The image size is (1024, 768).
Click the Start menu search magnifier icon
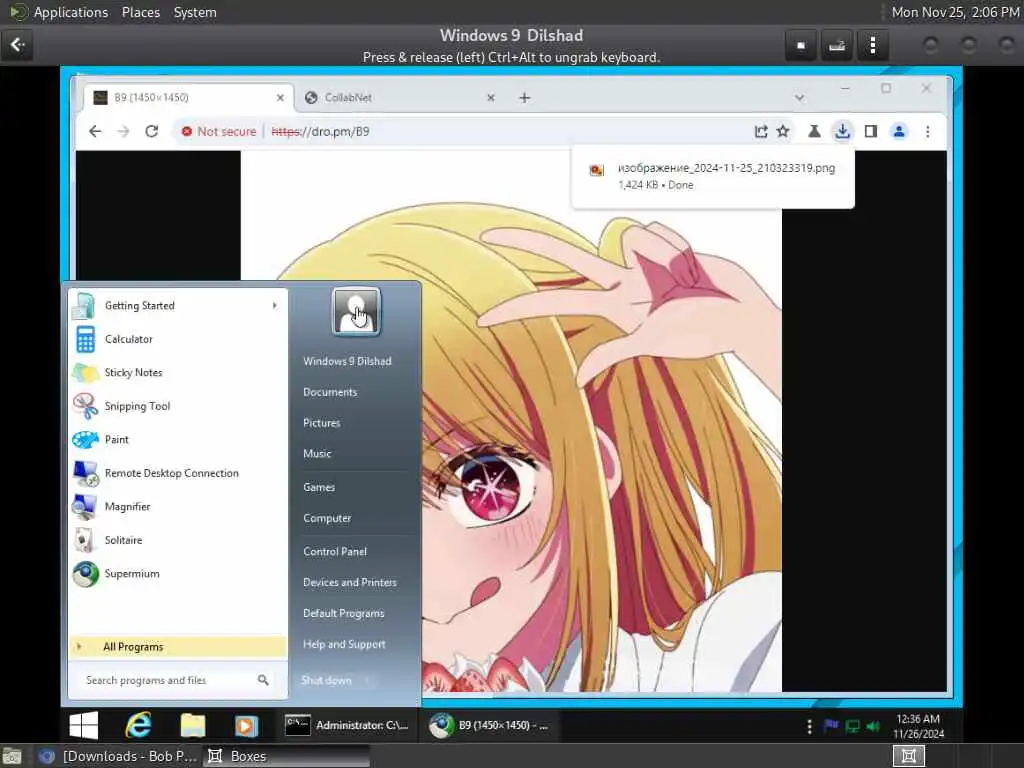pyautogui.click(x=263, y=680)
